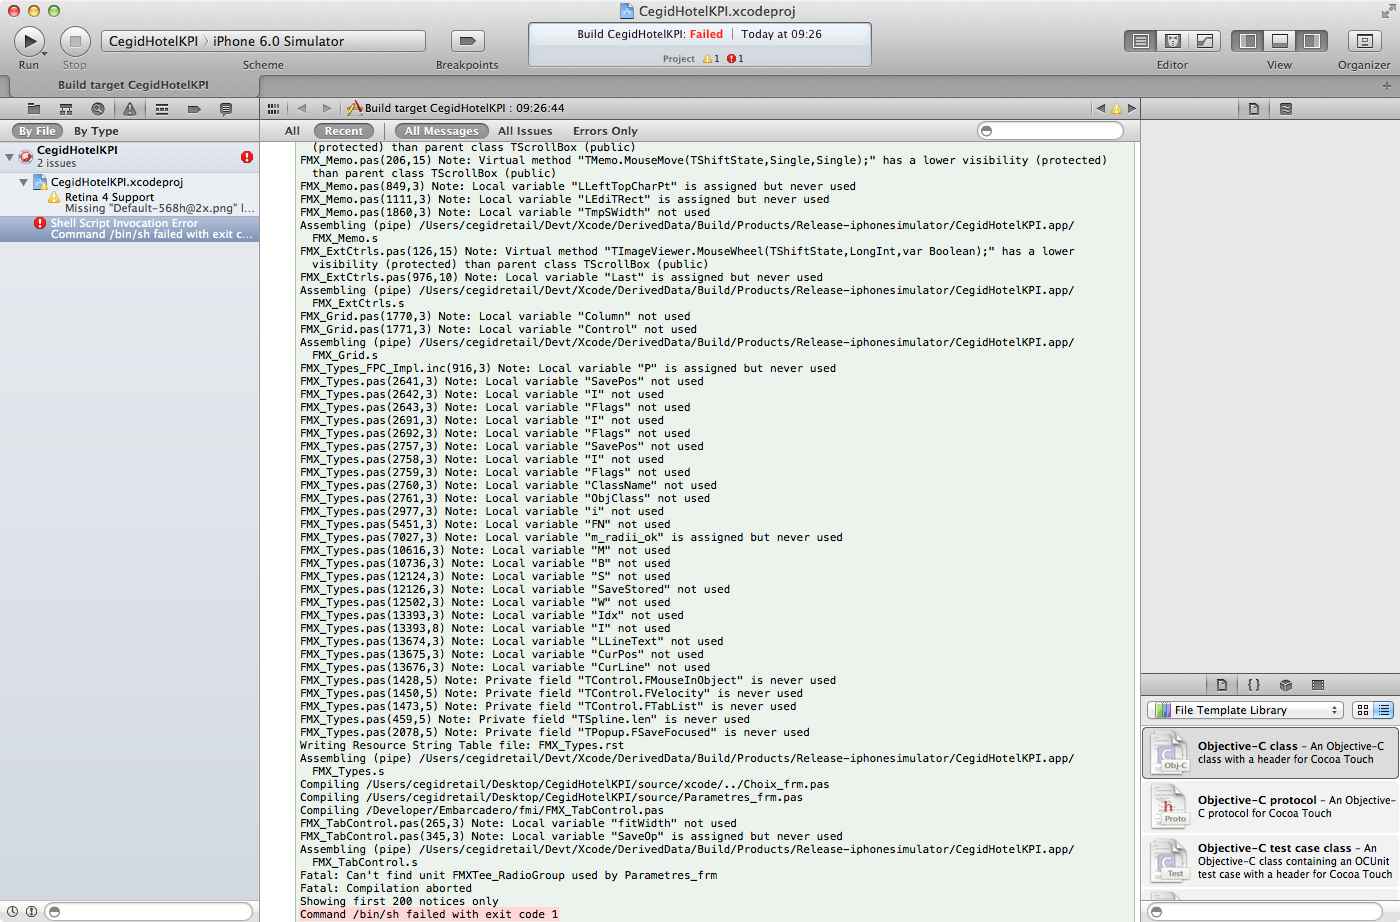The height and width of the screenshot is (922, 1400).
Task: Collapse the CegidHotelKPI issues group
Action: [x=9, y=157]
